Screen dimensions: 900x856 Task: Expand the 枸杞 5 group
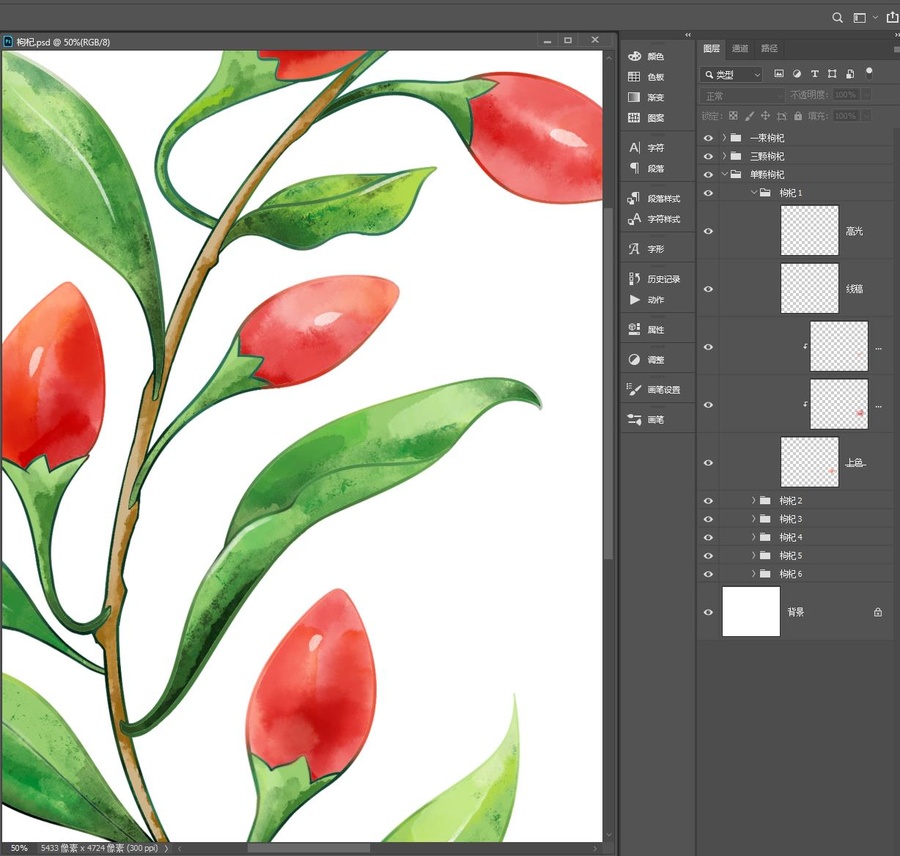coord(754,556)
